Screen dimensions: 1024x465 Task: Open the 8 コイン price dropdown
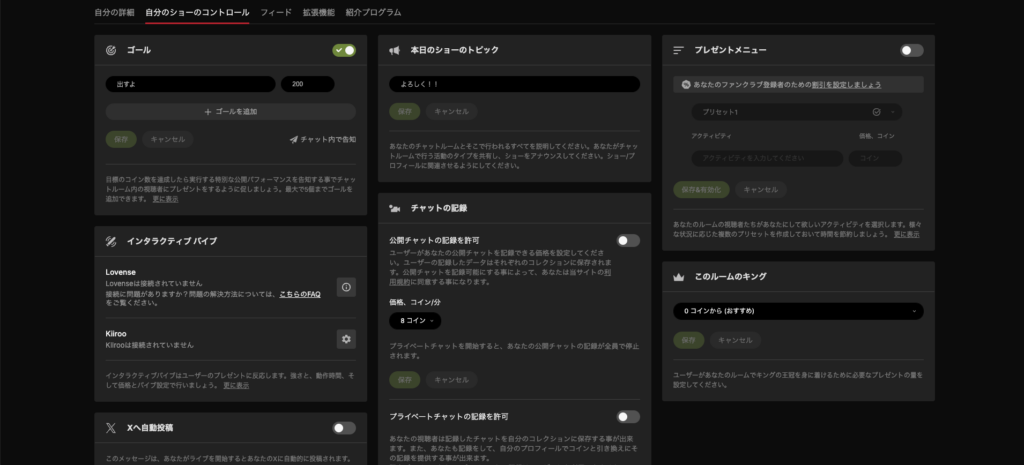coord(413,321)
